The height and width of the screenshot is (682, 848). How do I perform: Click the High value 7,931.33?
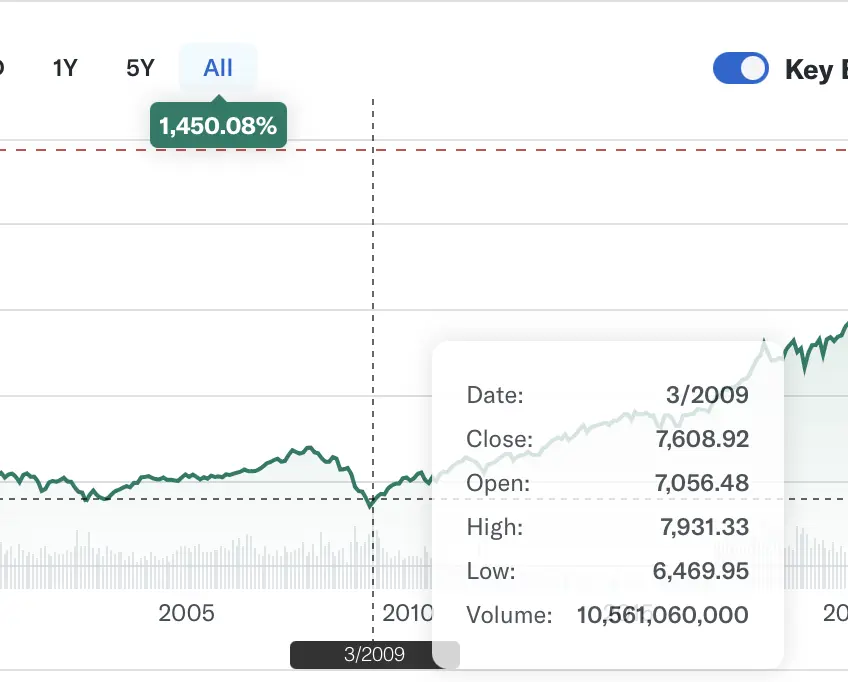tap(705, 527)
